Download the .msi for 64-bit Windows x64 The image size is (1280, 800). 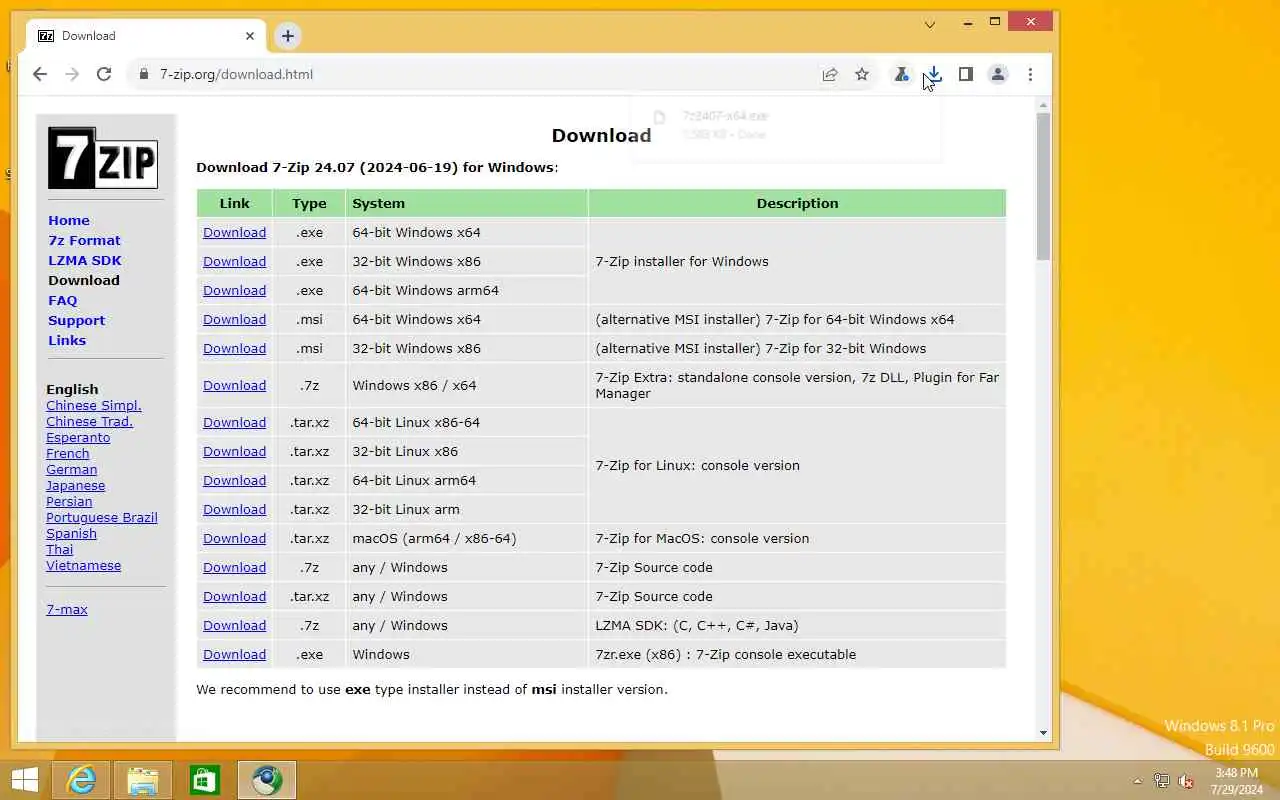234,319
